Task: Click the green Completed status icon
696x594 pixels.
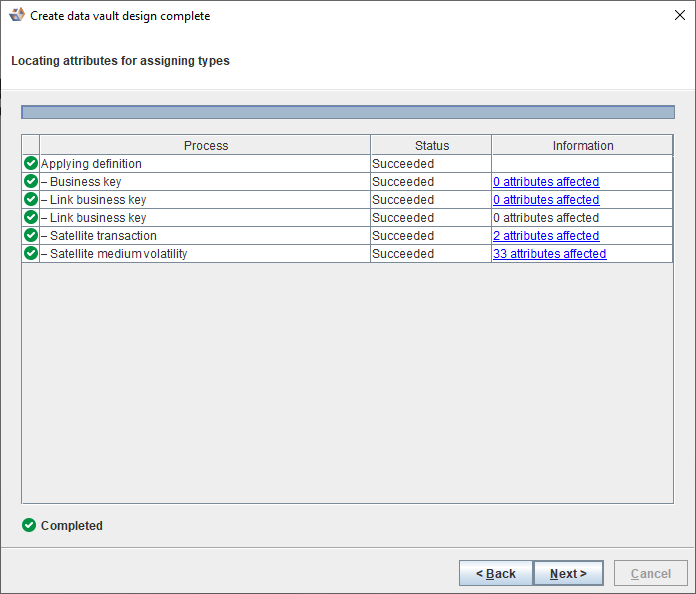Action: pyautogui.click(x=29, y=525)
